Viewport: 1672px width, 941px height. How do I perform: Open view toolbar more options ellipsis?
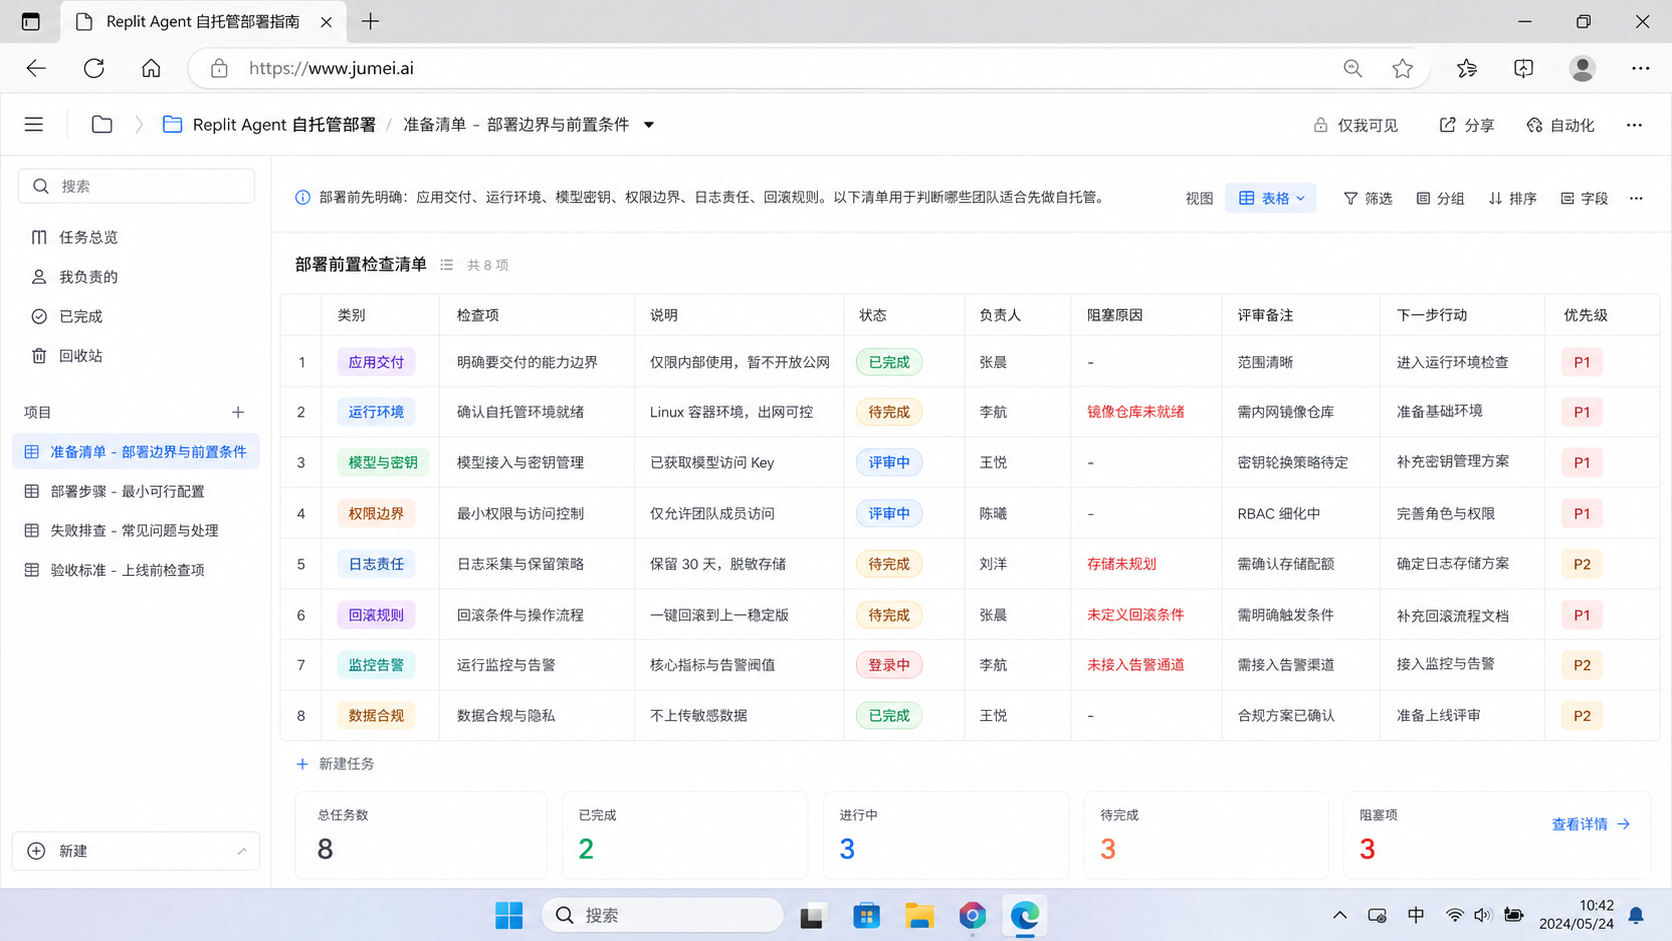(x=1636, y=198)
